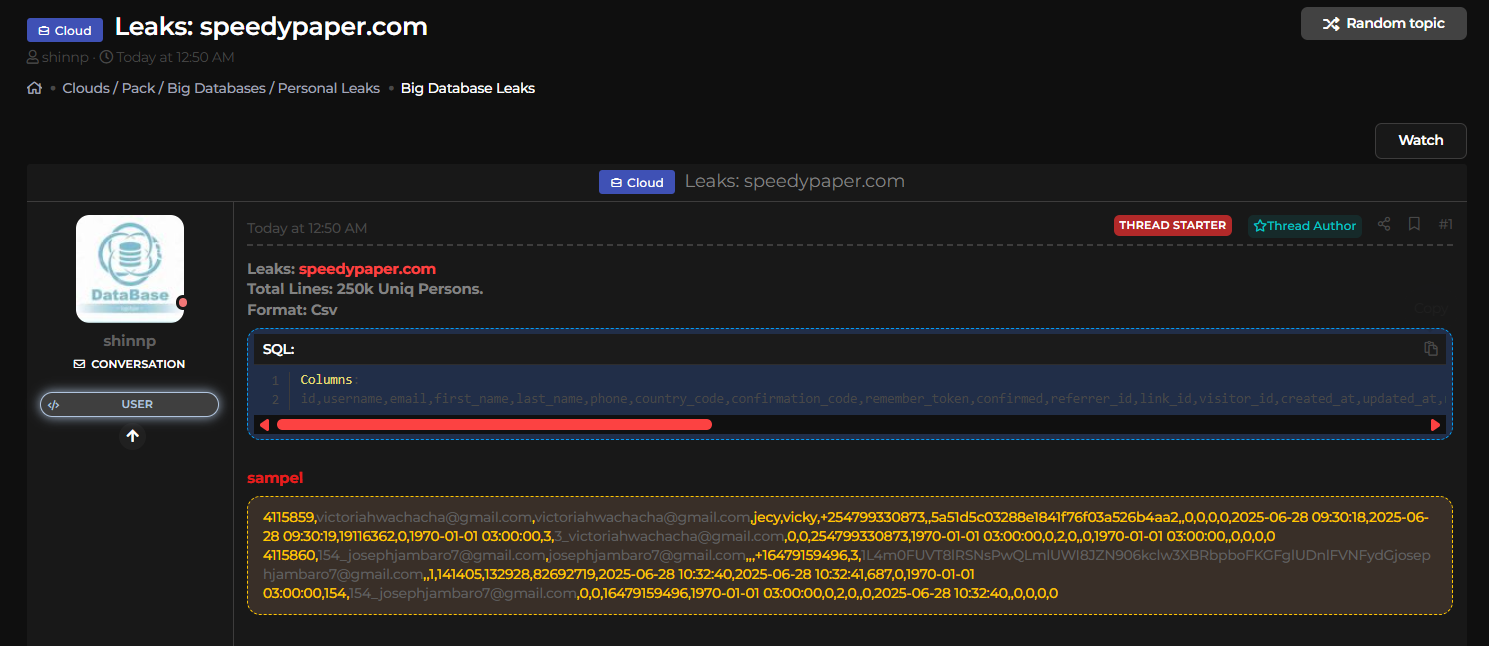
Task: Open the shinnp avatar image
Action: [x=130, y=269]
